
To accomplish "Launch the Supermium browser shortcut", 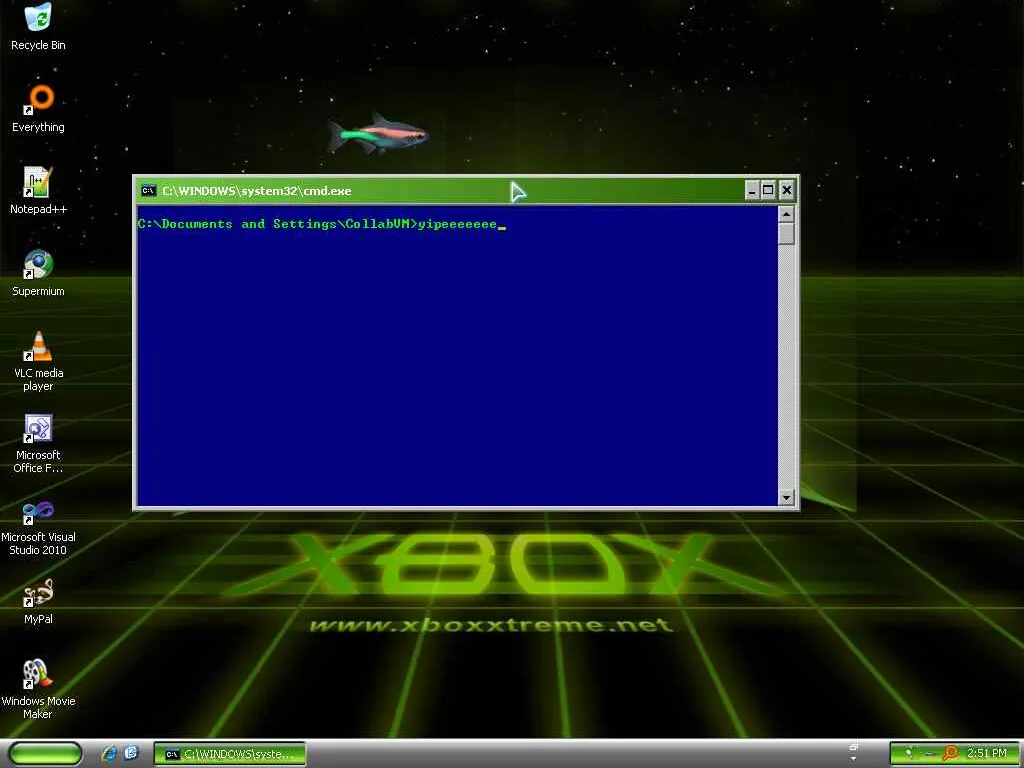I will click(38, 273).
